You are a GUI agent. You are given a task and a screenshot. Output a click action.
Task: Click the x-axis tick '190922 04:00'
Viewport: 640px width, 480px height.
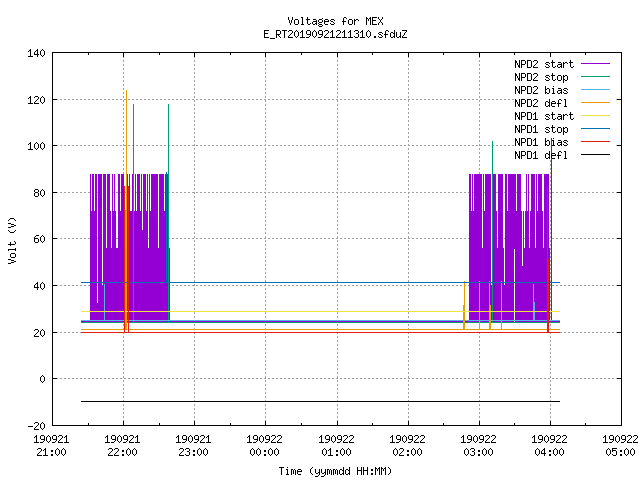coord(549,446)
